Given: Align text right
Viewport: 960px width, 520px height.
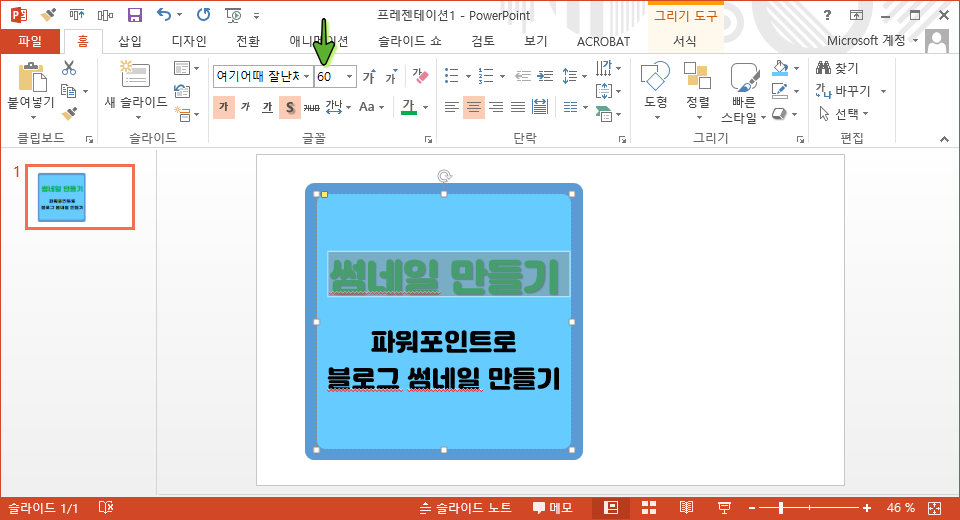Looking at the screenshot, I should 496,108.
